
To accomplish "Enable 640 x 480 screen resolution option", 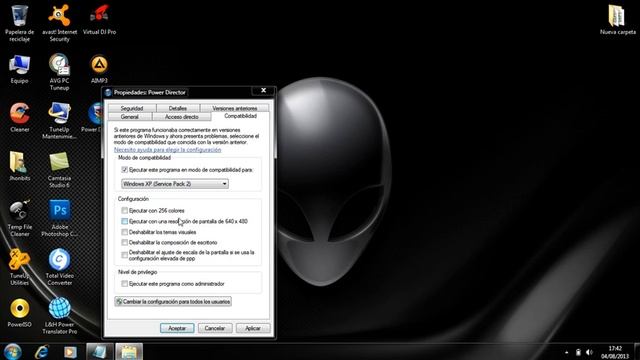I will [124, 221].
